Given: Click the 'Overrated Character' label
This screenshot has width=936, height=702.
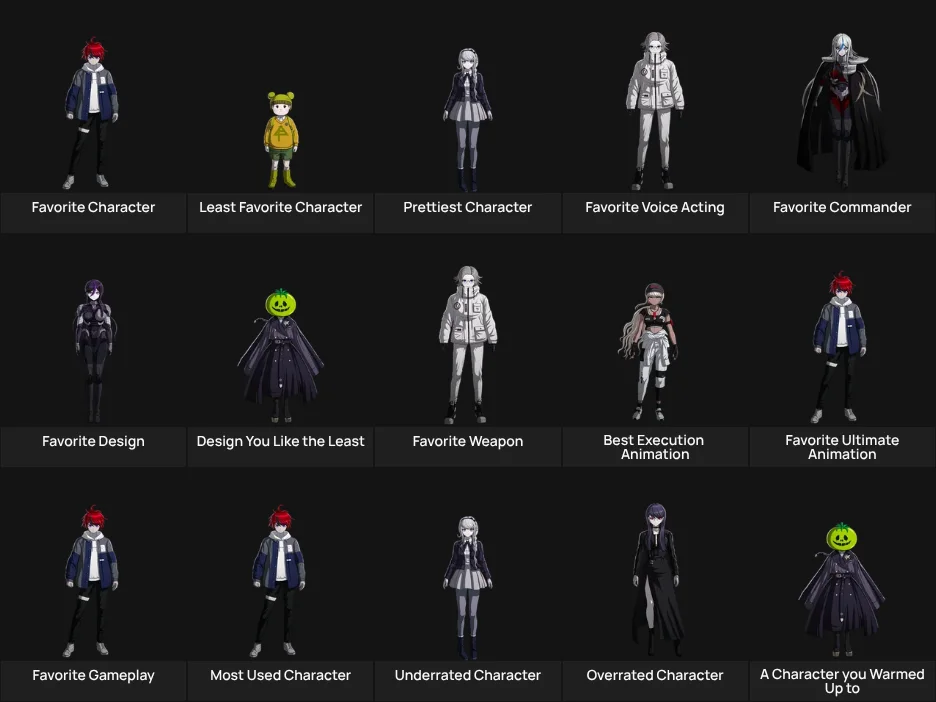Looking at the screenshot, I should tap(655, 675).
